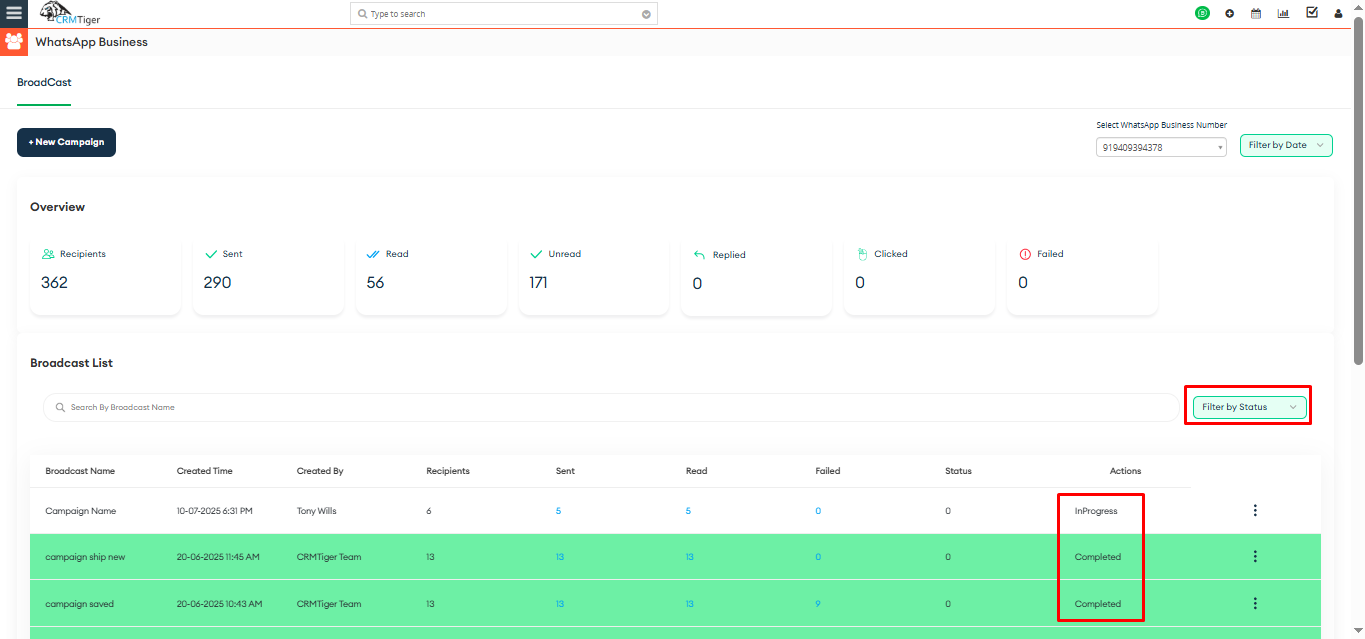Click the Broadcast Name column header

point(80,471)
